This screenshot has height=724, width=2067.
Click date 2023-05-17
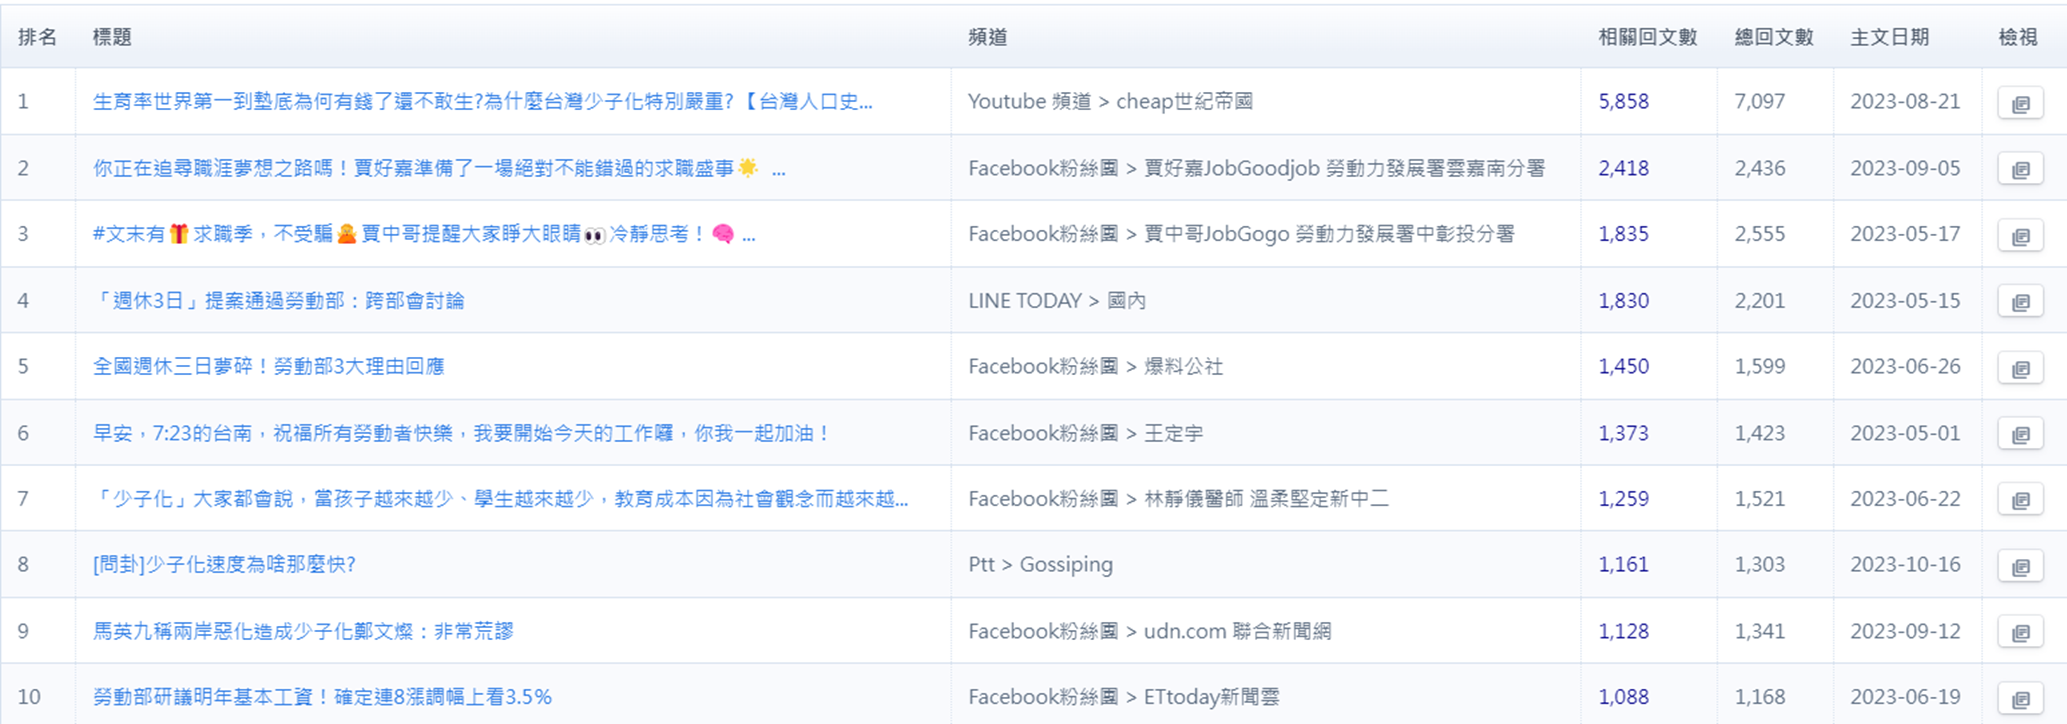click(1905, 234)
